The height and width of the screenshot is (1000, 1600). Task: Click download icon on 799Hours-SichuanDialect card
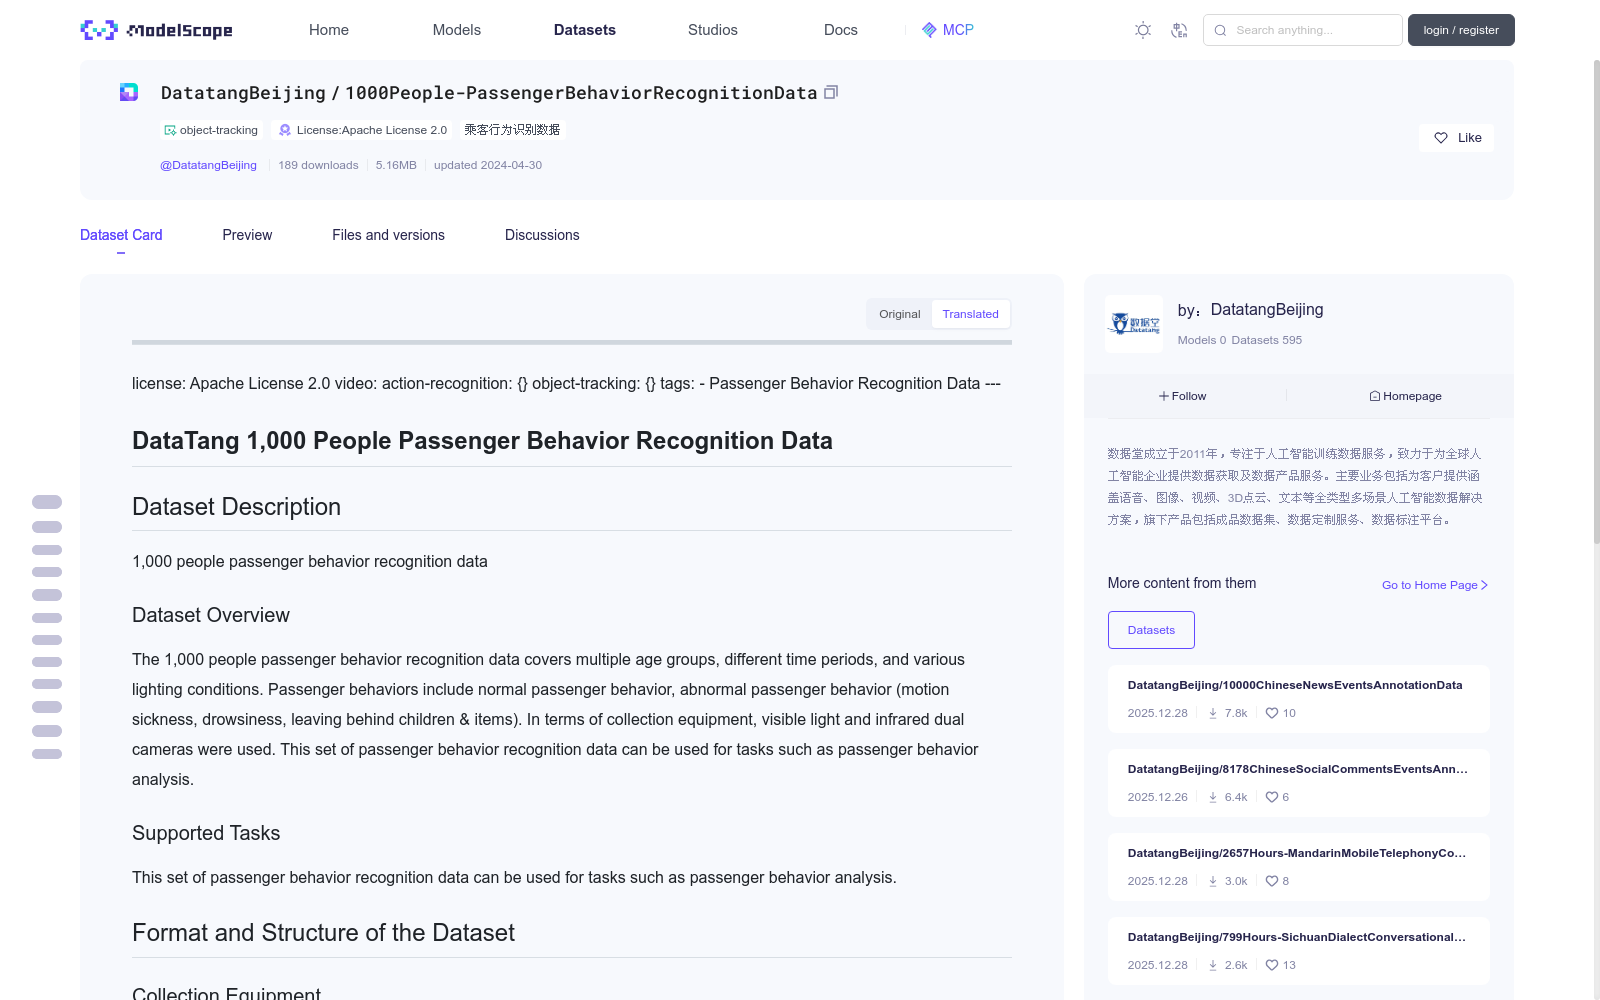1213,965
